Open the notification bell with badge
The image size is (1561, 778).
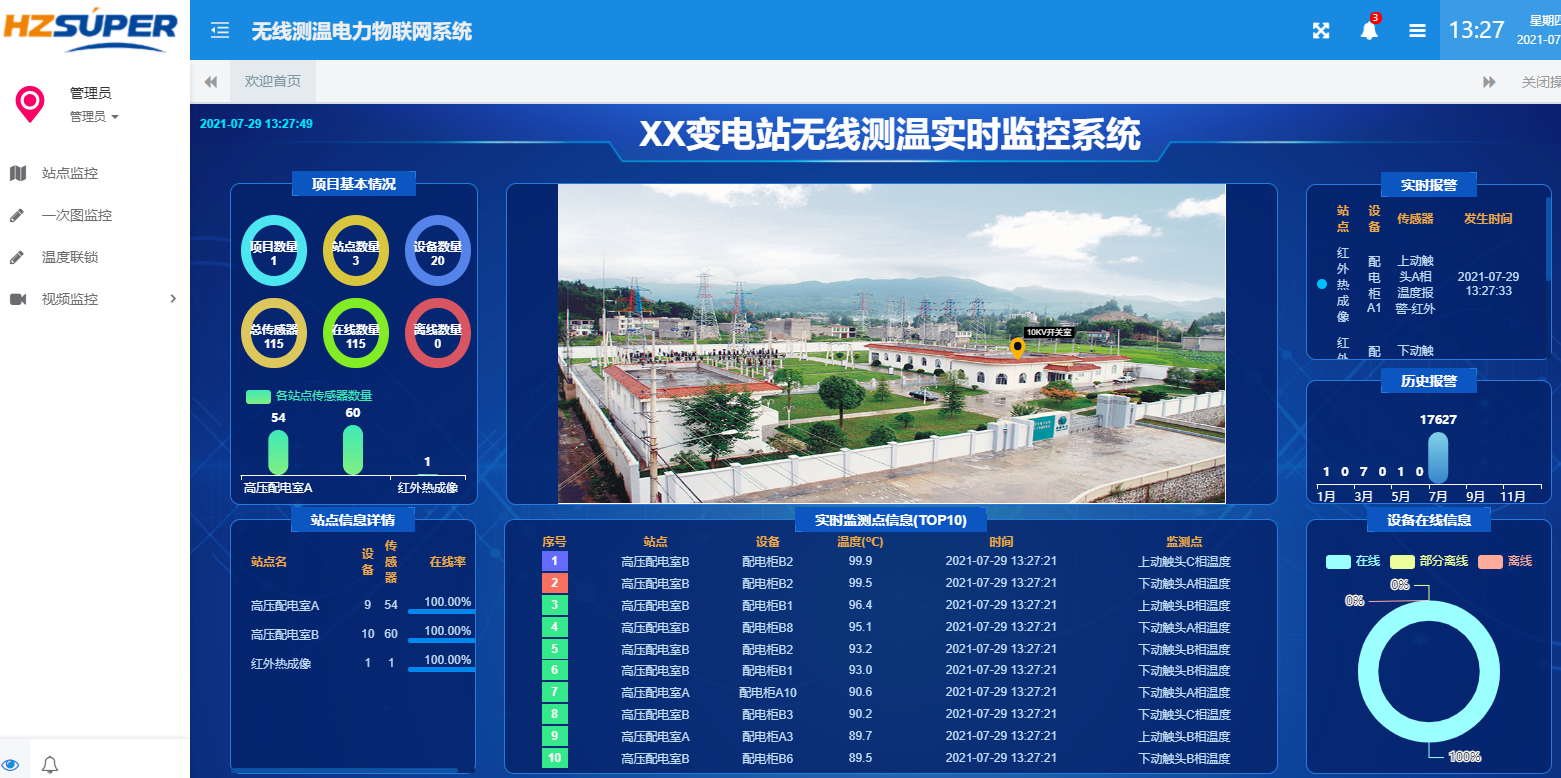pos(1369,31)
